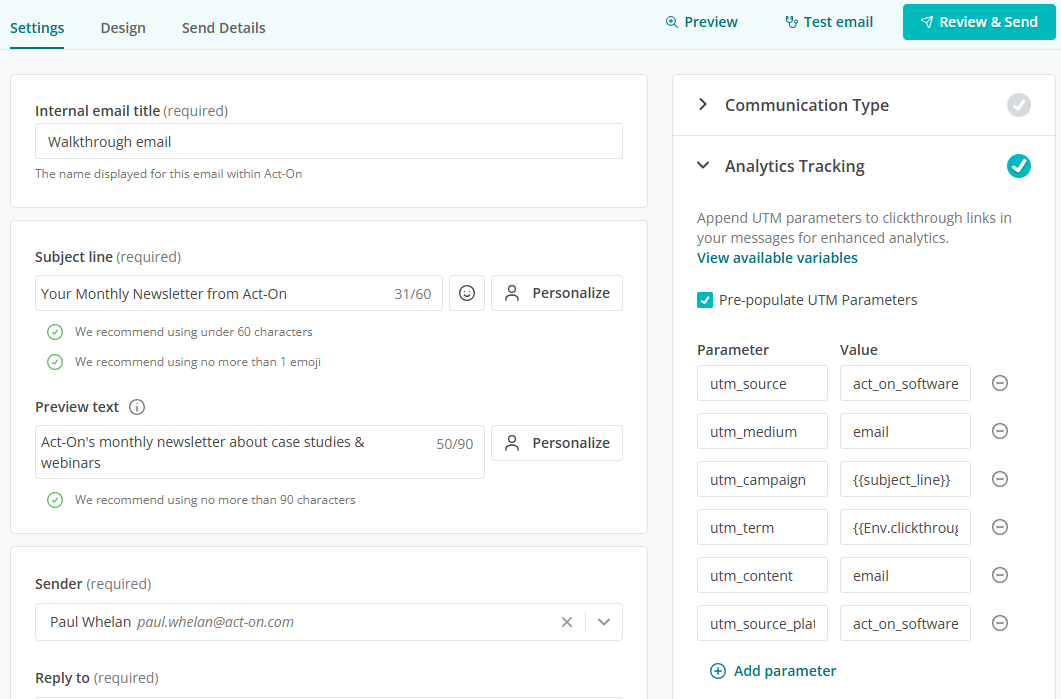The height and width of the screenshot is (699, 1061).
Task: Delete the utm_content parameter row
Action: coord(999,575)
